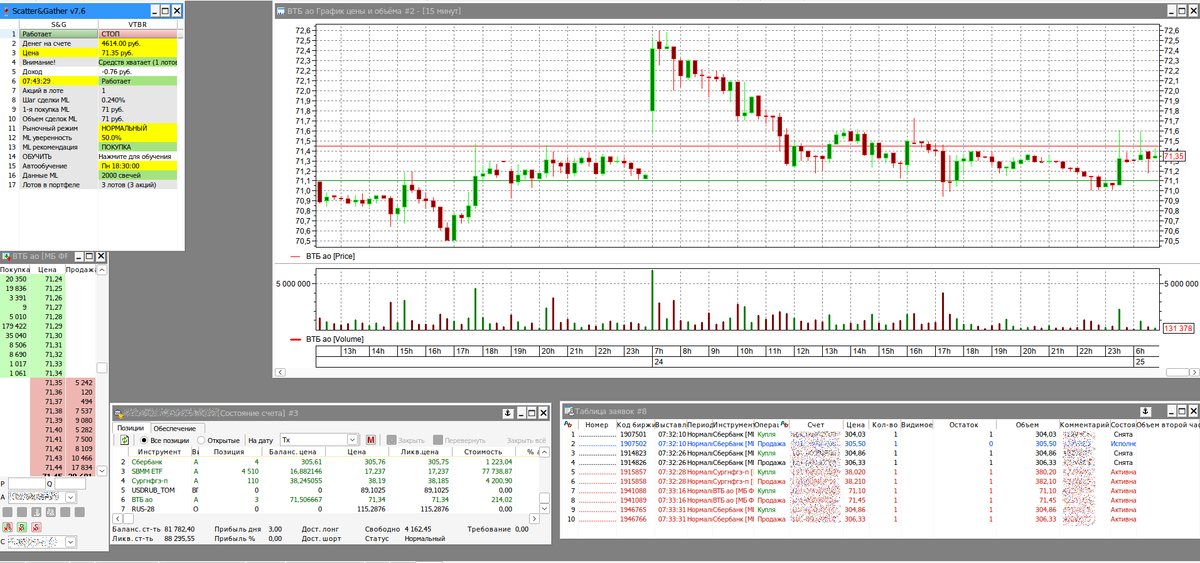Click pin arrow icon in account status window
This screenshot has height=563, width=1200.
pyautogui.click(x=508, y=414)
